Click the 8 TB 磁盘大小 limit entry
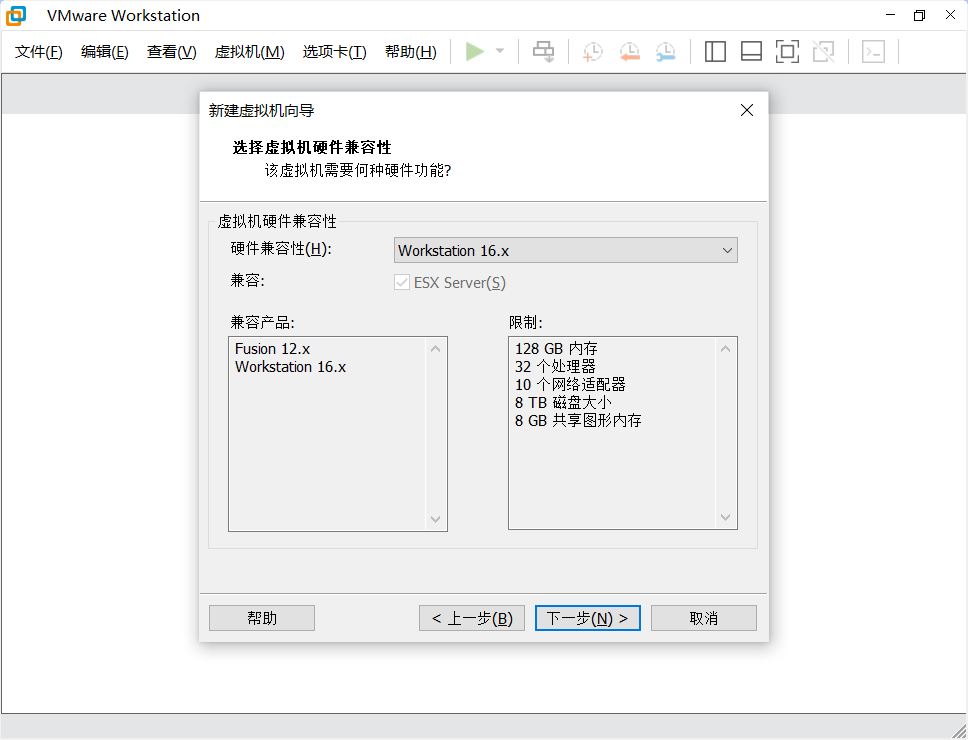968x740 pixels. coord(563,402)
